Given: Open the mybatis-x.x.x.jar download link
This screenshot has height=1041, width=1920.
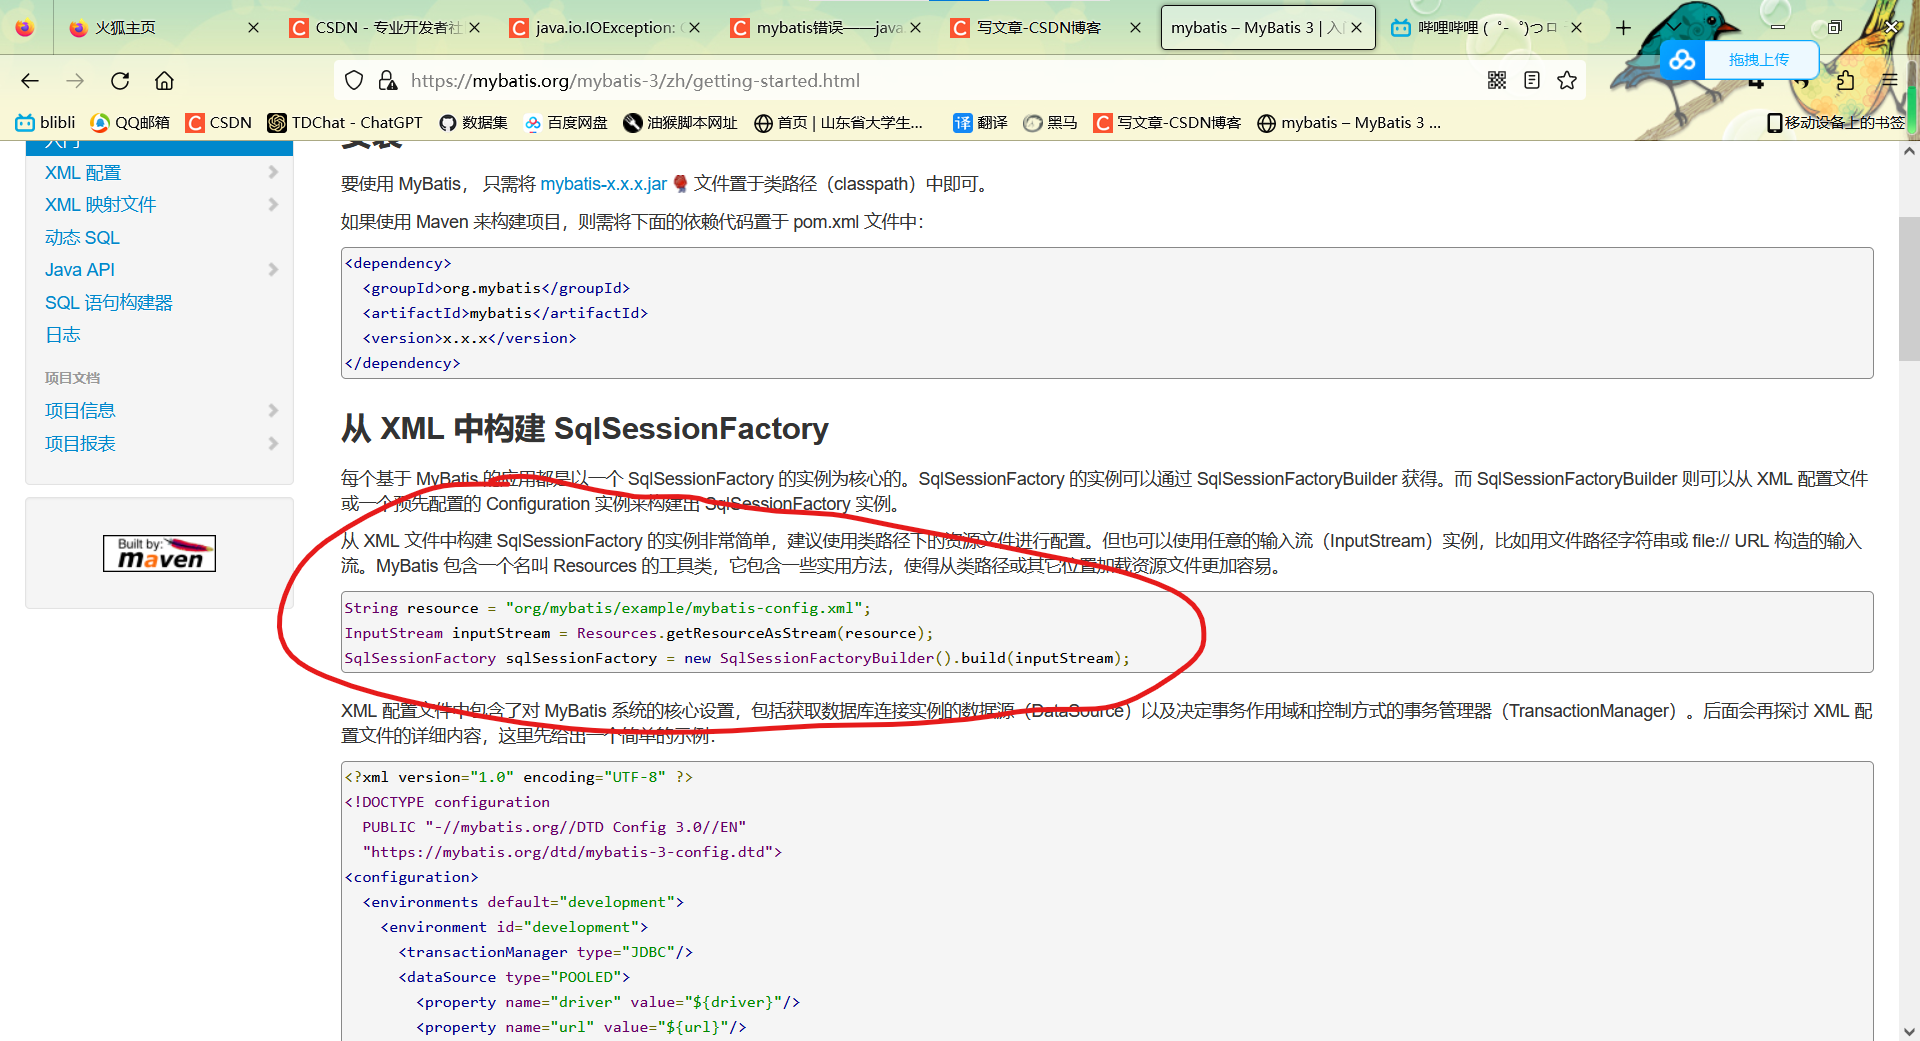Looking at the screenshot, I should [603, 184].
